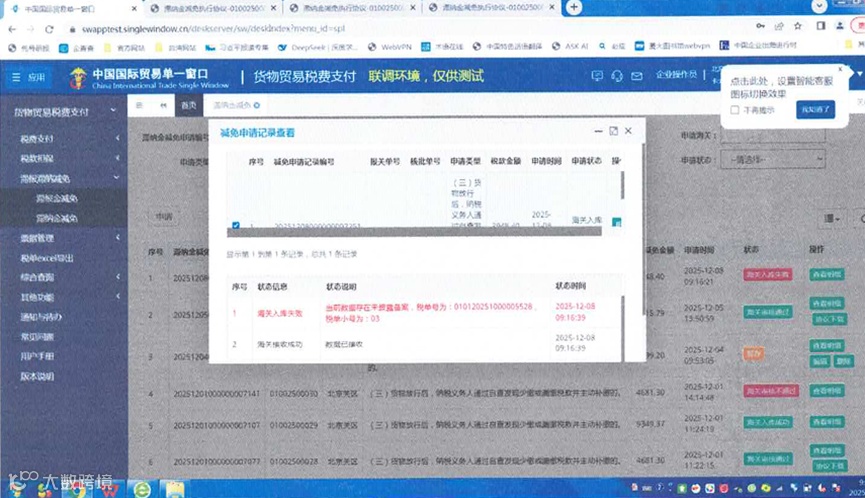This screenshot has height=498, width=865.
Task: Click 编辑 for the 暂存 row
Action: tap(820, 361)
